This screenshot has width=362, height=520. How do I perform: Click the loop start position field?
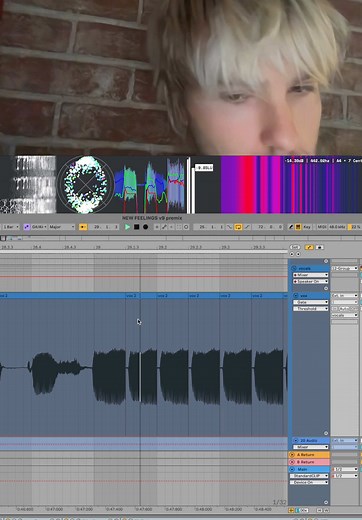point(209,227)
